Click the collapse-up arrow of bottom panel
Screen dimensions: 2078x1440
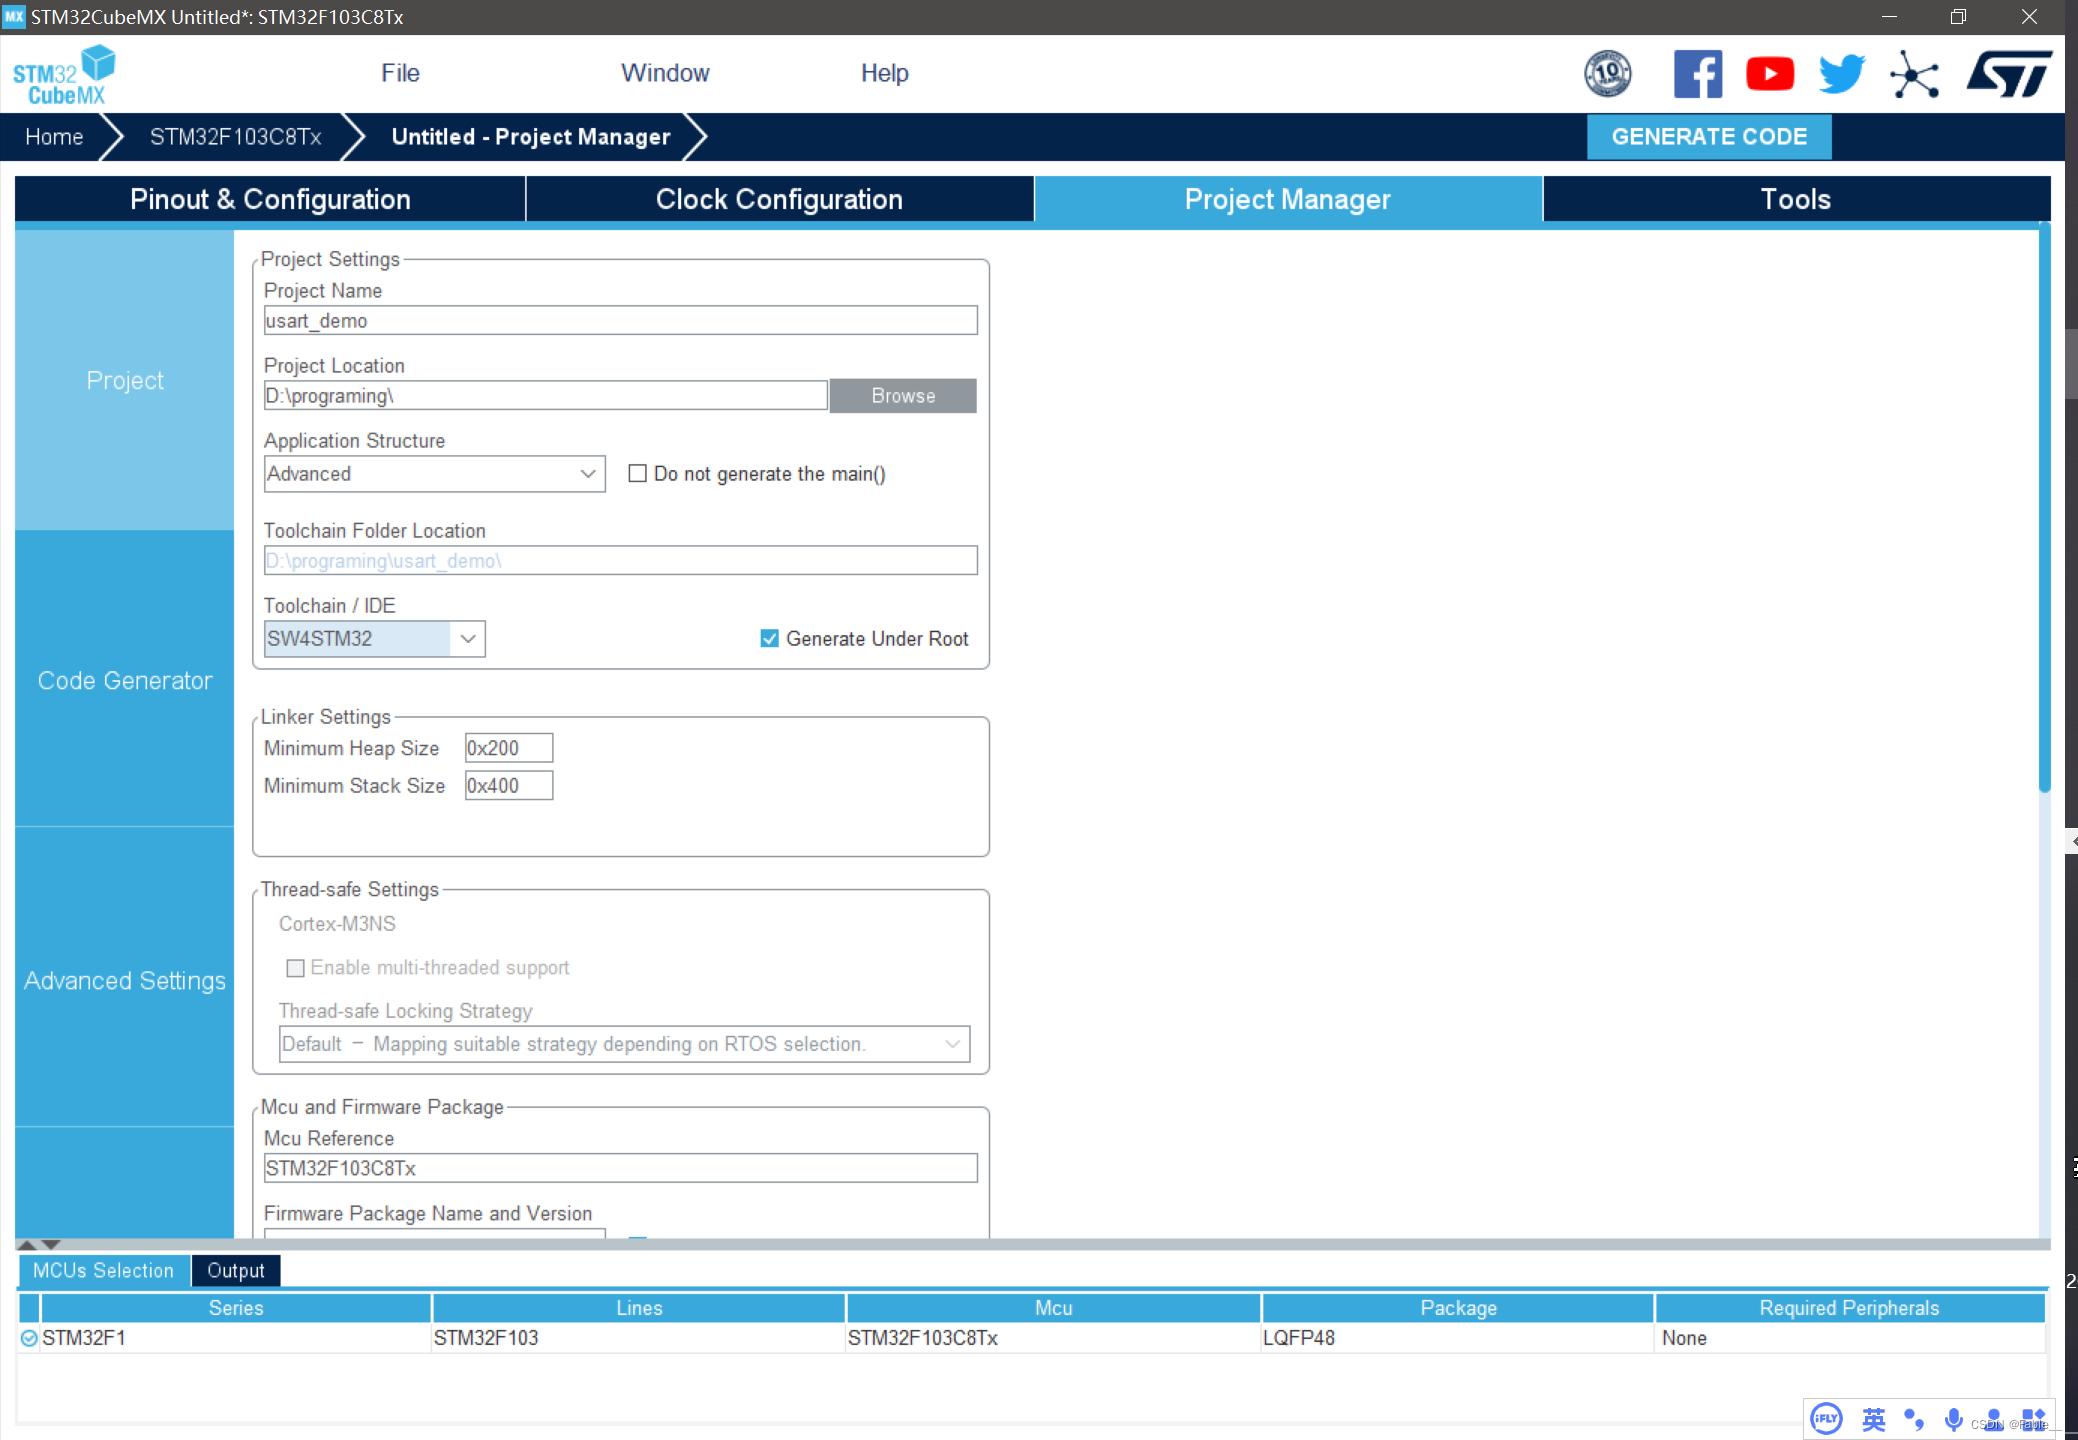(27, 1245)
